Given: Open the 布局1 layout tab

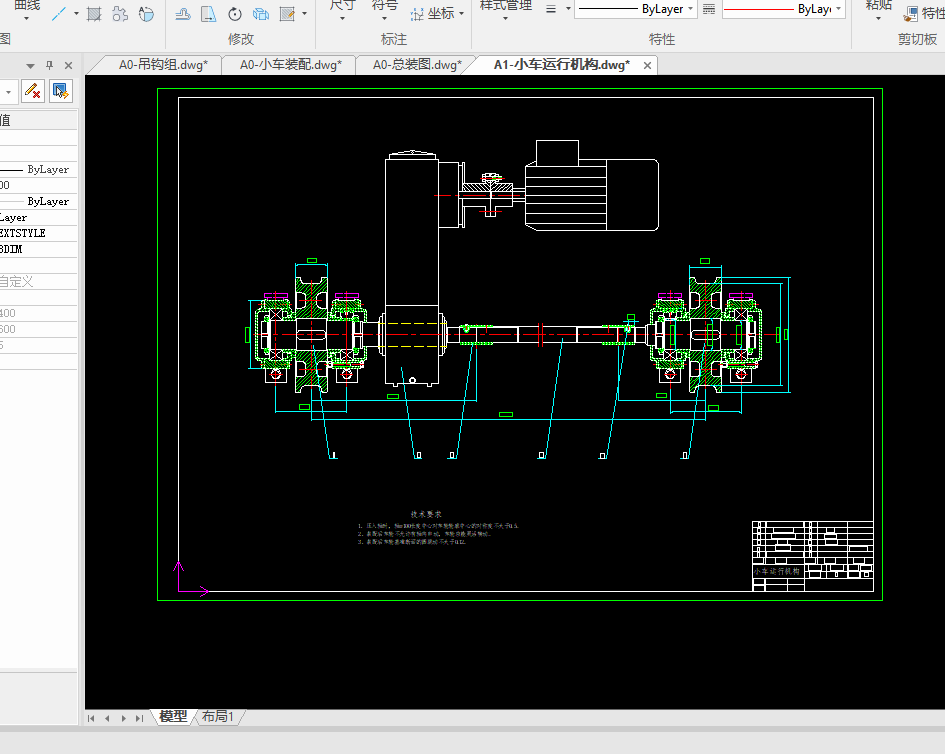Looking at the screenshot, I should 217,716.
